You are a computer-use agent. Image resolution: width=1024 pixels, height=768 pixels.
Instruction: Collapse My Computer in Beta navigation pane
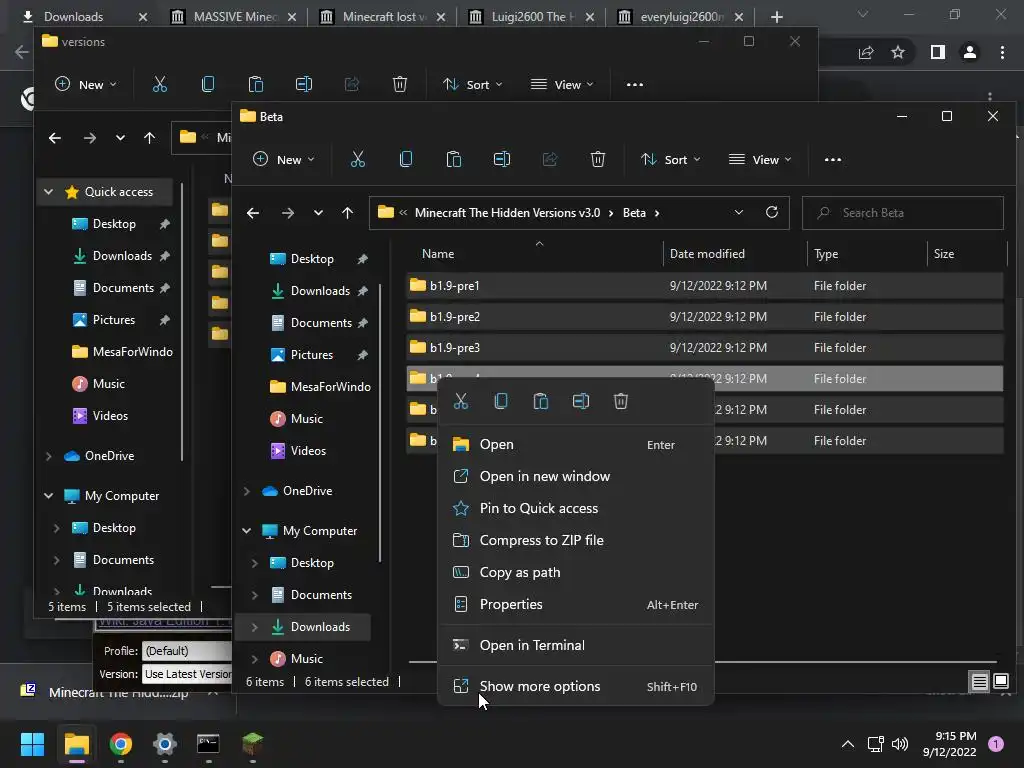click(247, 531)
